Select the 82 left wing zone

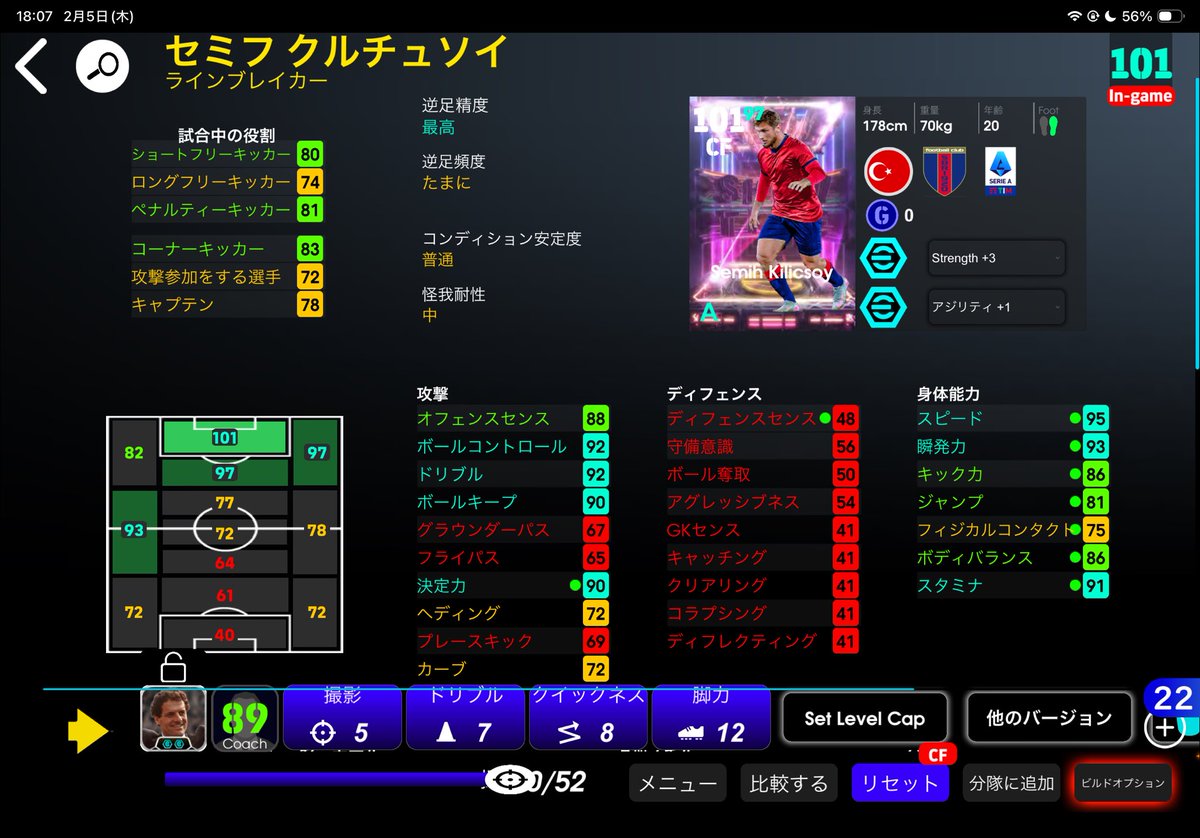[x=133, y=453]
